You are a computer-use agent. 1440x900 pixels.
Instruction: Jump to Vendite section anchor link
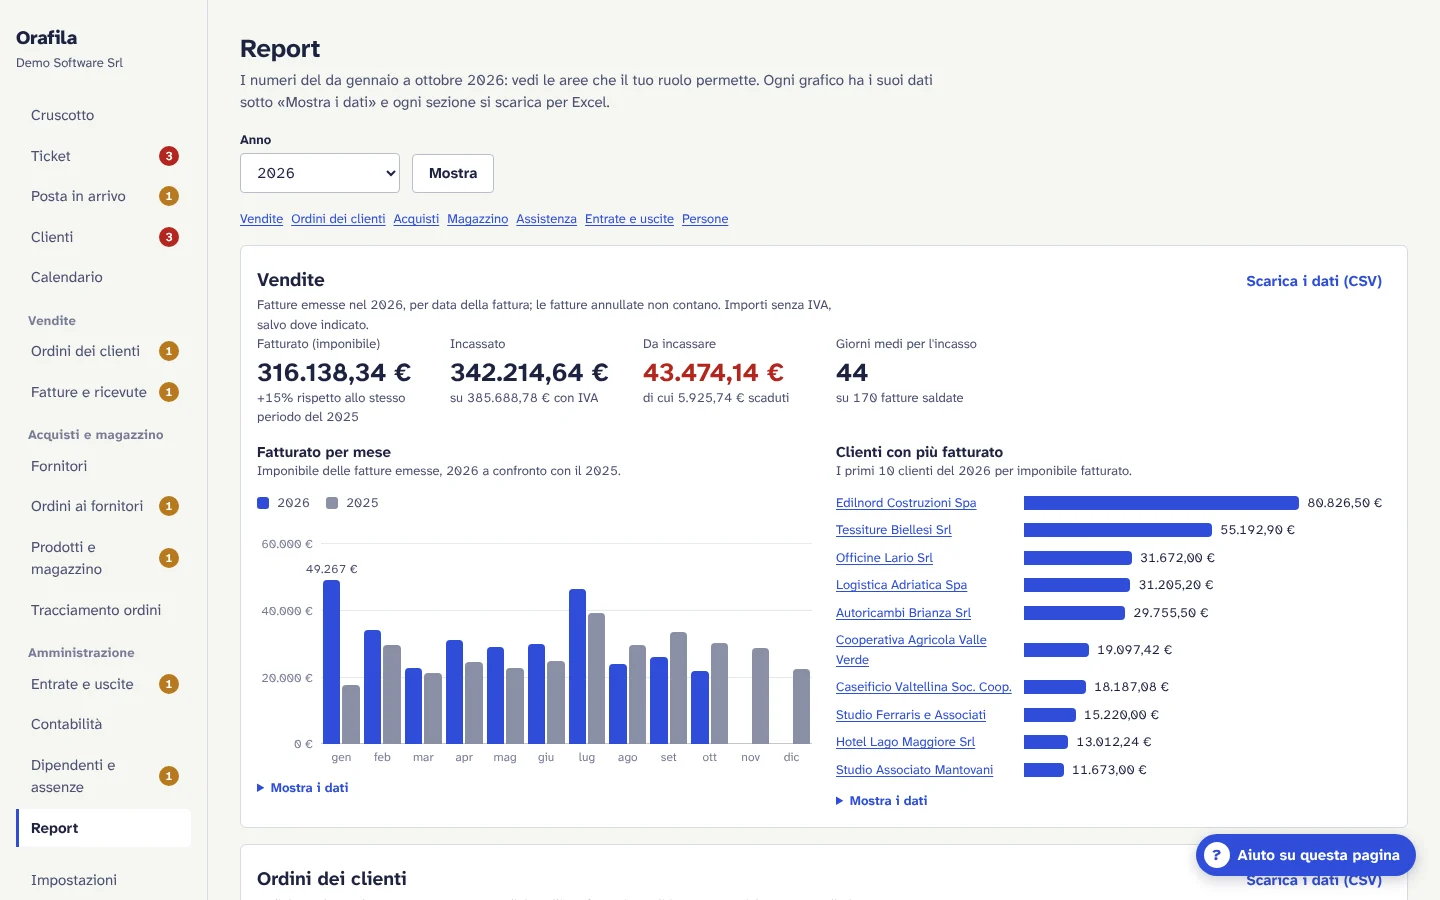tap(261, 219)
